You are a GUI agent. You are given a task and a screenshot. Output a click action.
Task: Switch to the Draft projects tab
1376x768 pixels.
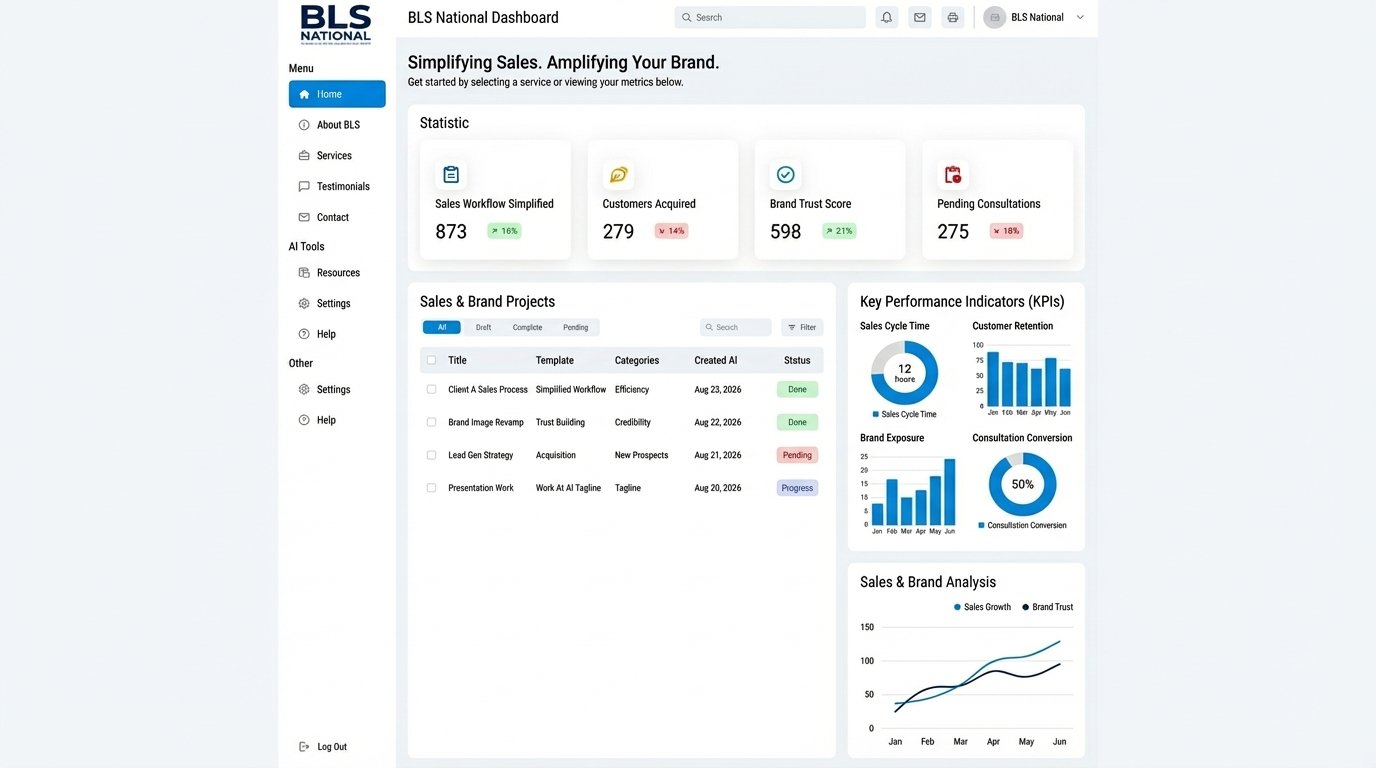tap(483, 327)
